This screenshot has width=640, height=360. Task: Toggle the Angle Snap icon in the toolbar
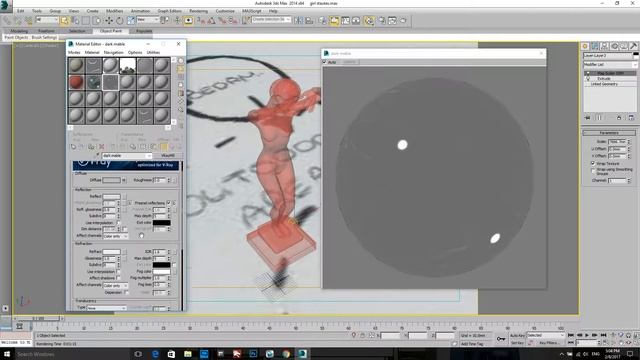pyautogui.click(x=211, y=20)
